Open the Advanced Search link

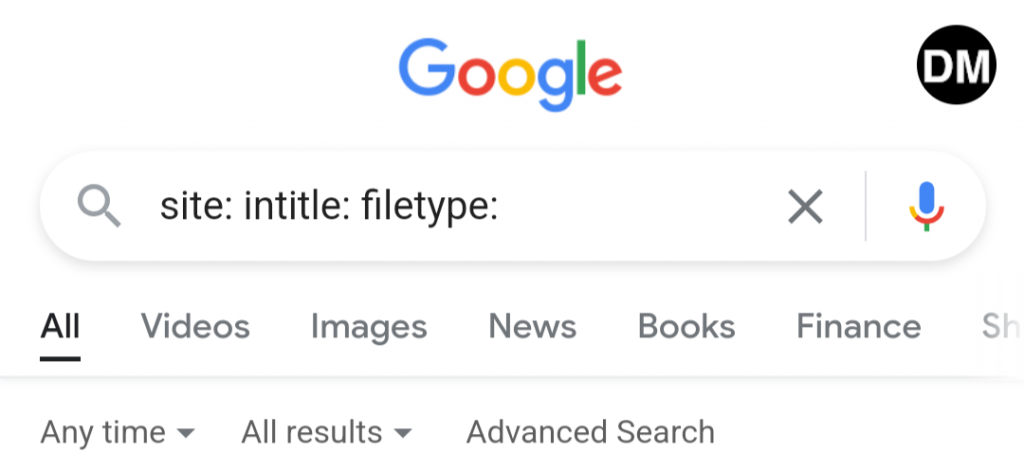[x=590, y=432]
